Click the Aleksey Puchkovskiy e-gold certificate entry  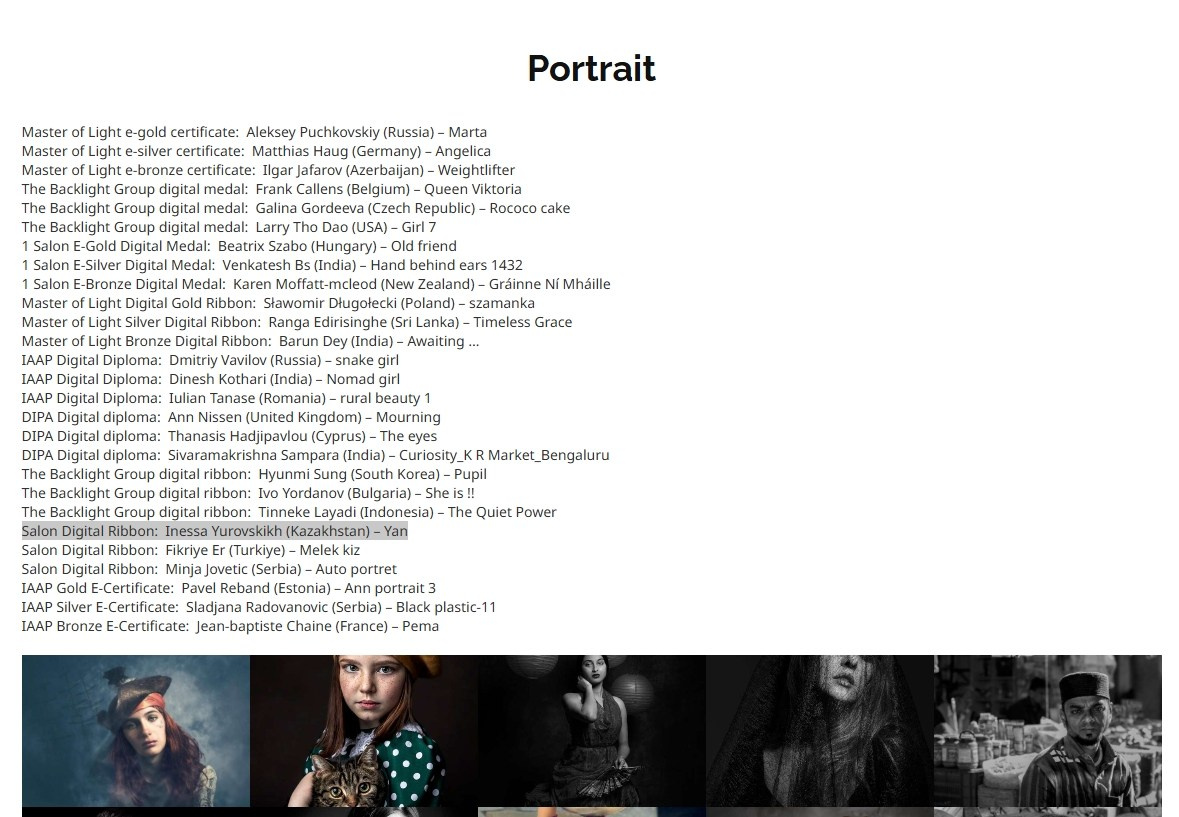pos(254,132)
